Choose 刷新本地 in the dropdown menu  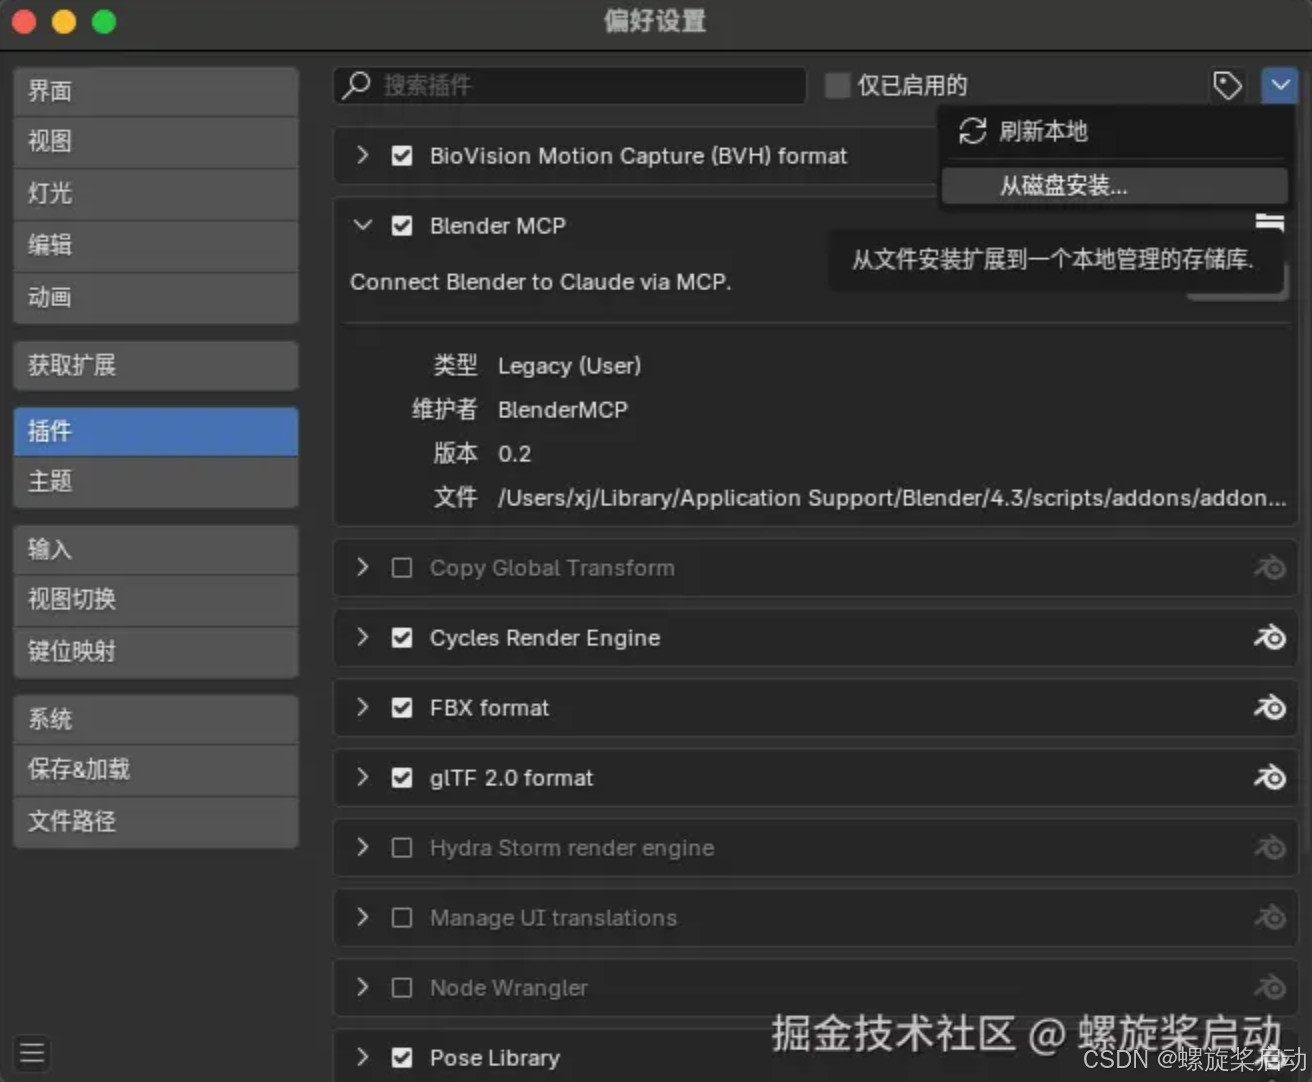pyautogui.click(x=1043, y=130)
